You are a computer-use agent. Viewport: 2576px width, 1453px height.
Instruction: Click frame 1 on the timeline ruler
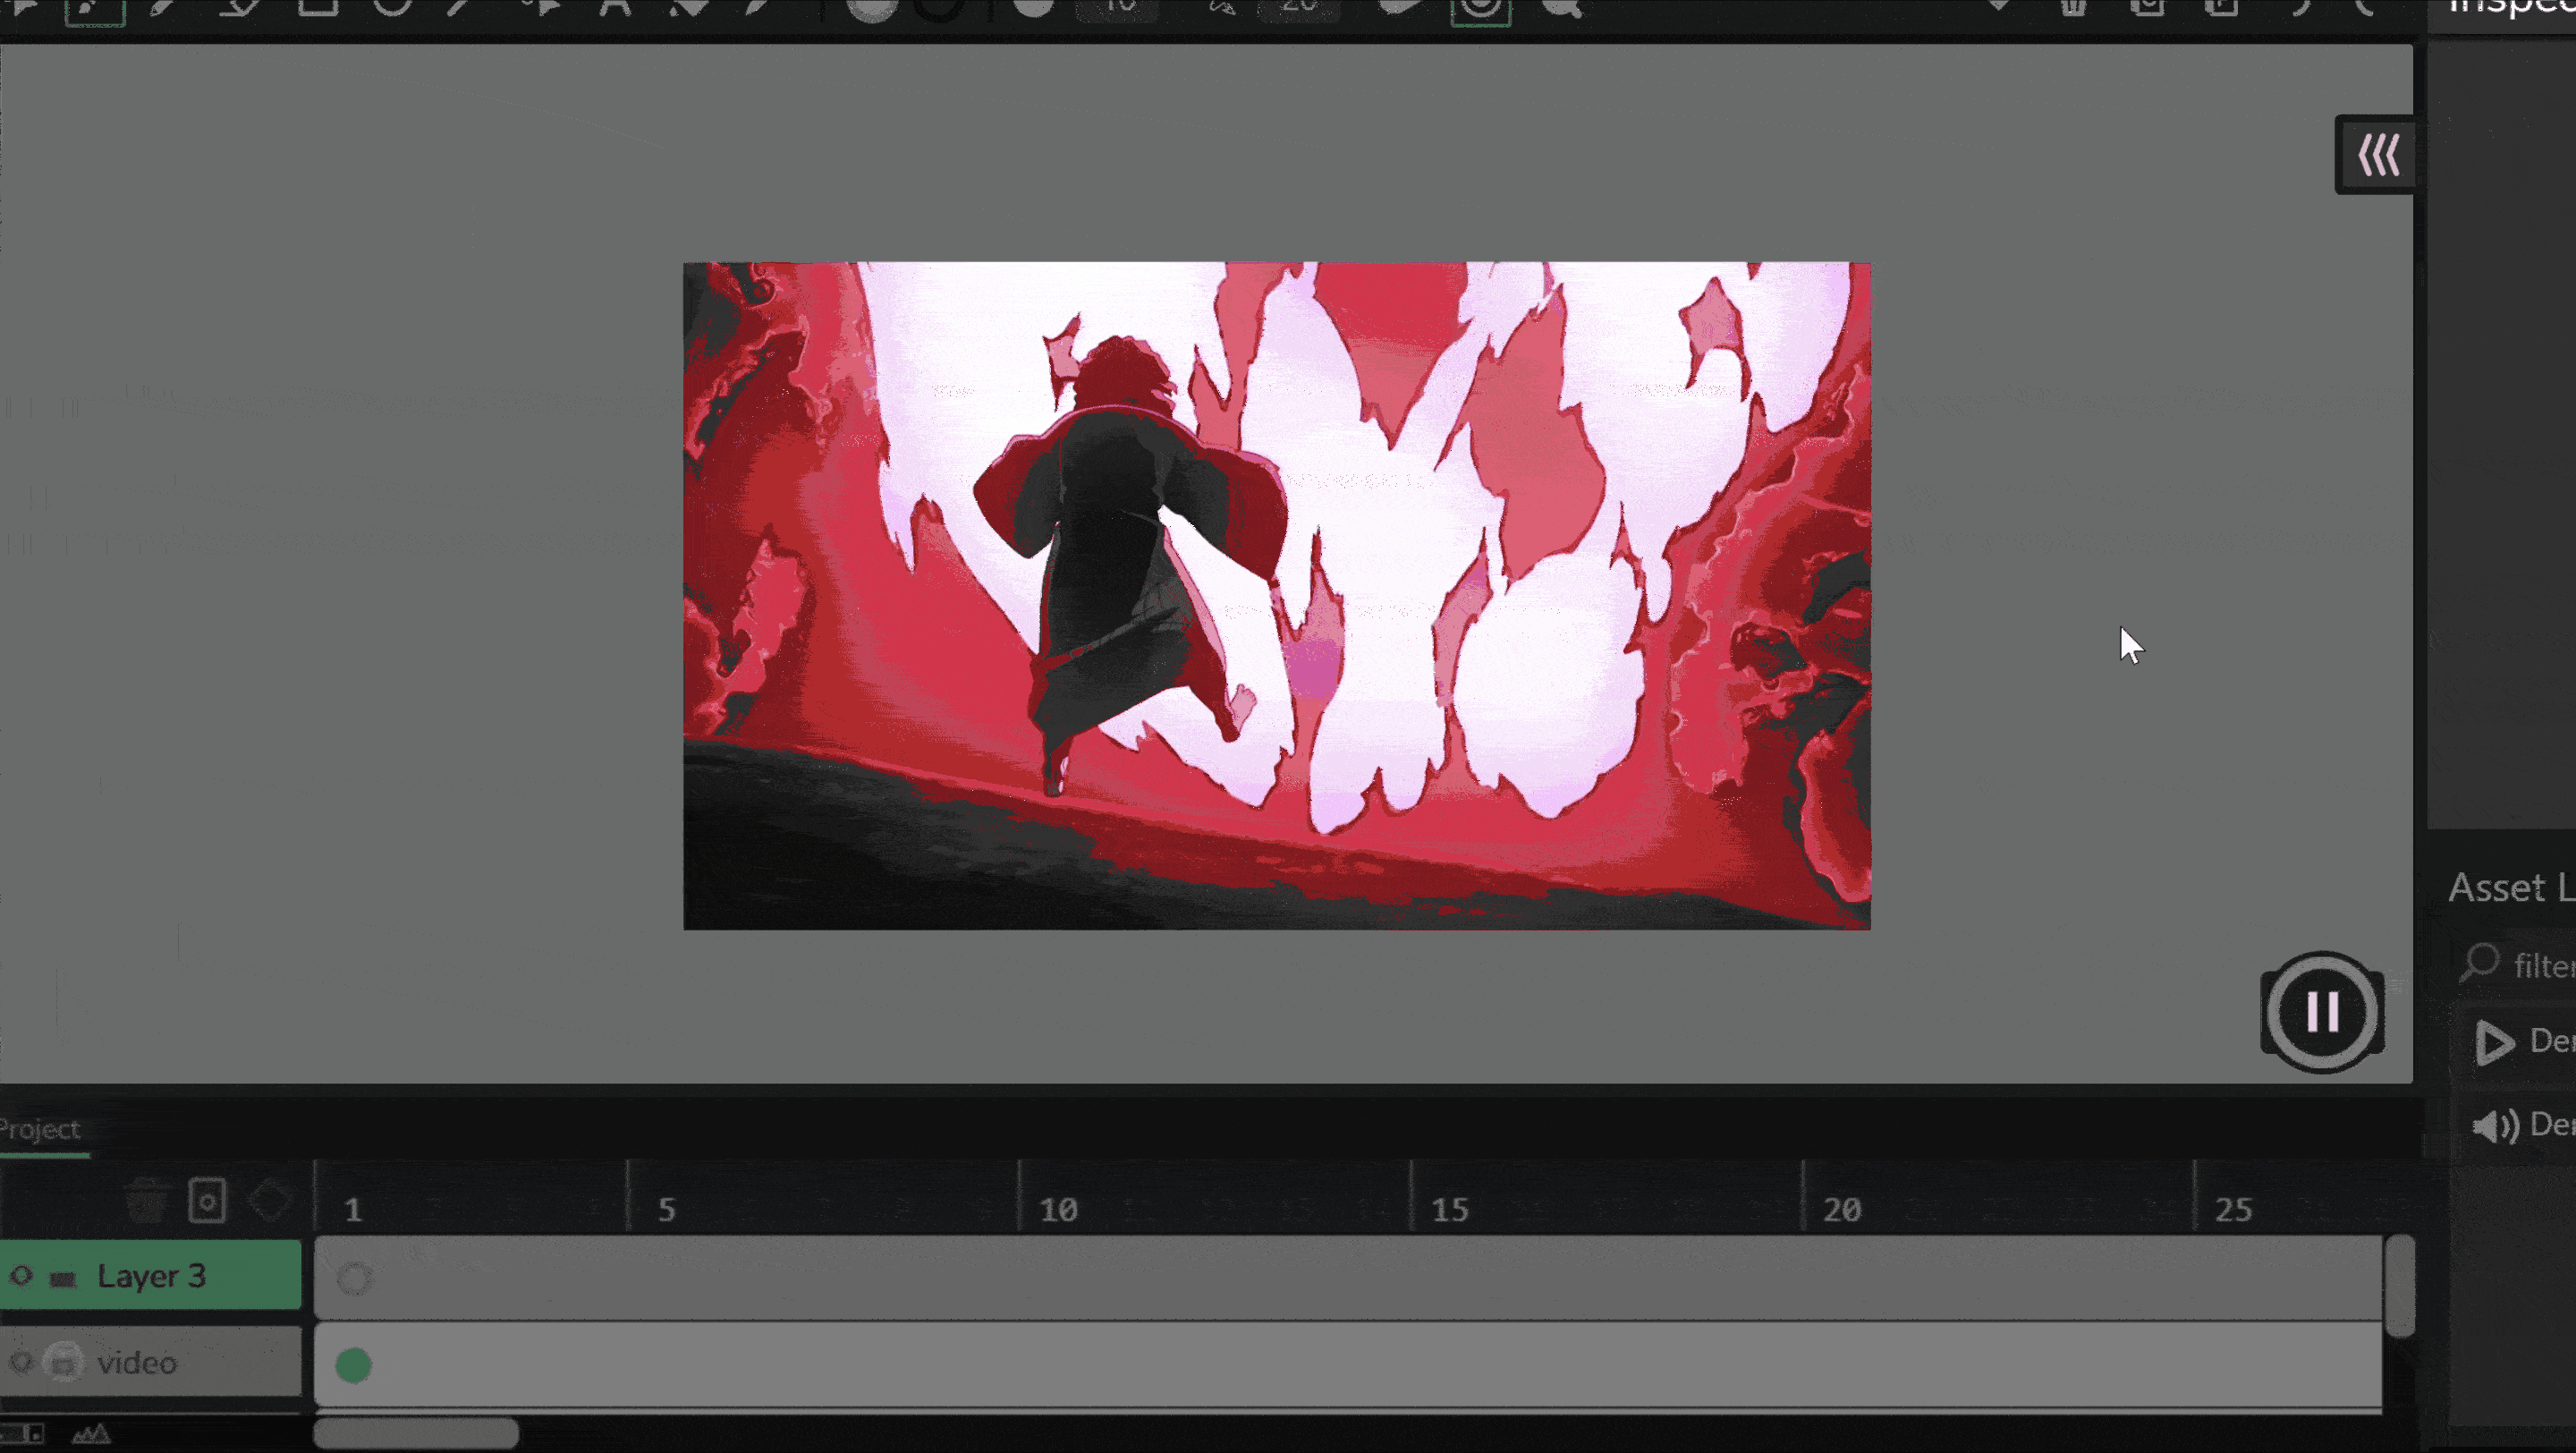pyautogui.click(x=353, y=1210)
